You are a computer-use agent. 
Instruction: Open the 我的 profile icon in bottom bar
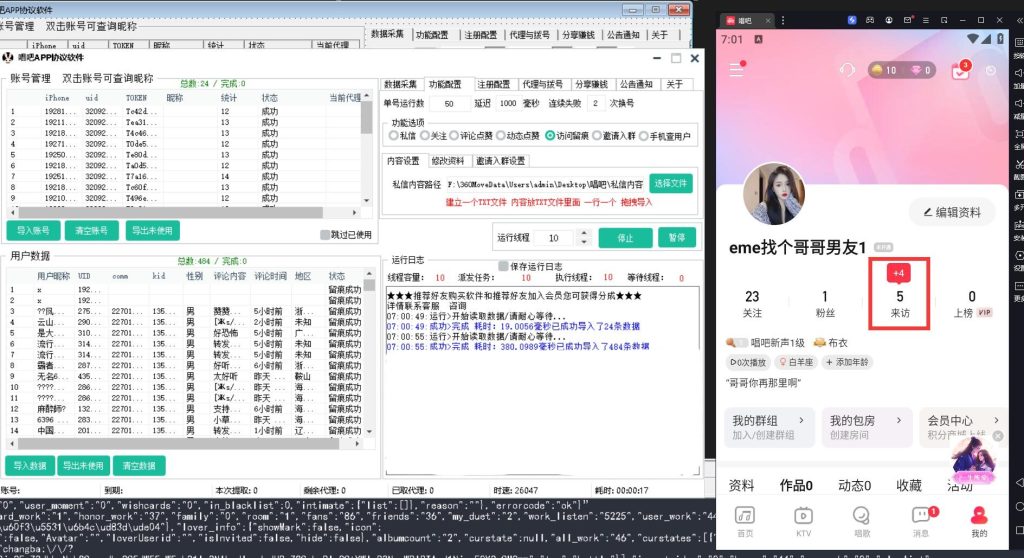pos(979,521)
